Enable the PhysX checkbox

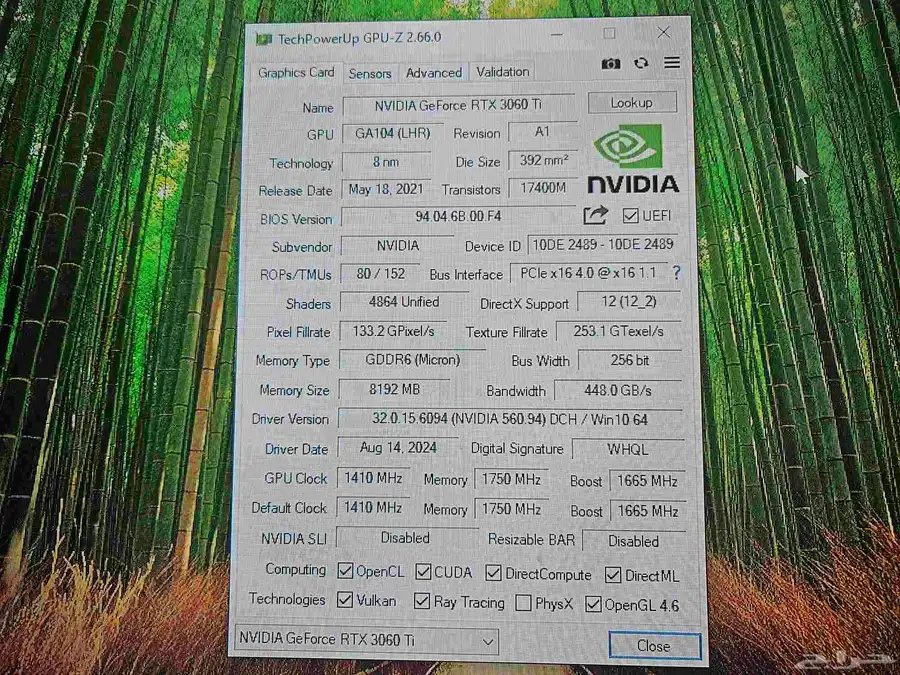523,603
